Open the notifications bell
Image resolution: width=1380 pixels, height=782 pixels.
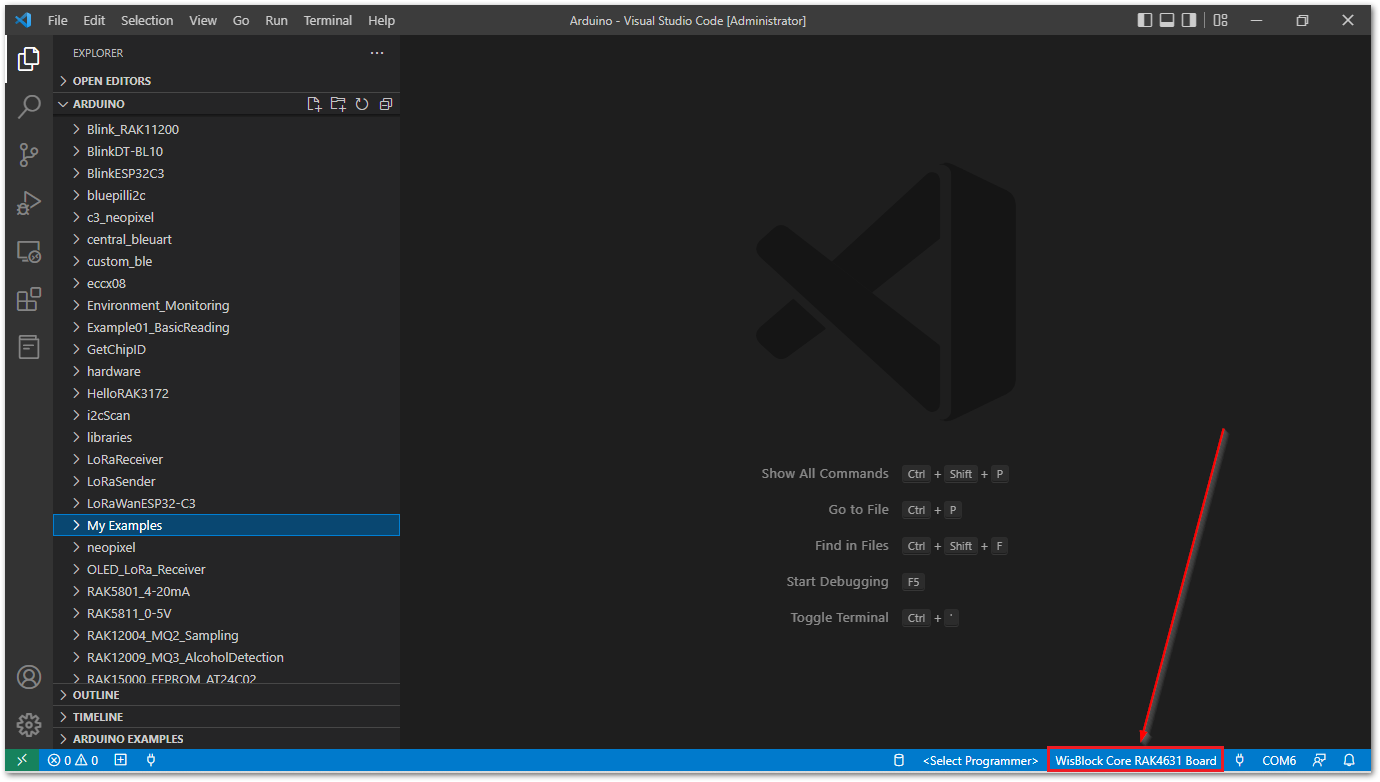[x=1349, y=760]
